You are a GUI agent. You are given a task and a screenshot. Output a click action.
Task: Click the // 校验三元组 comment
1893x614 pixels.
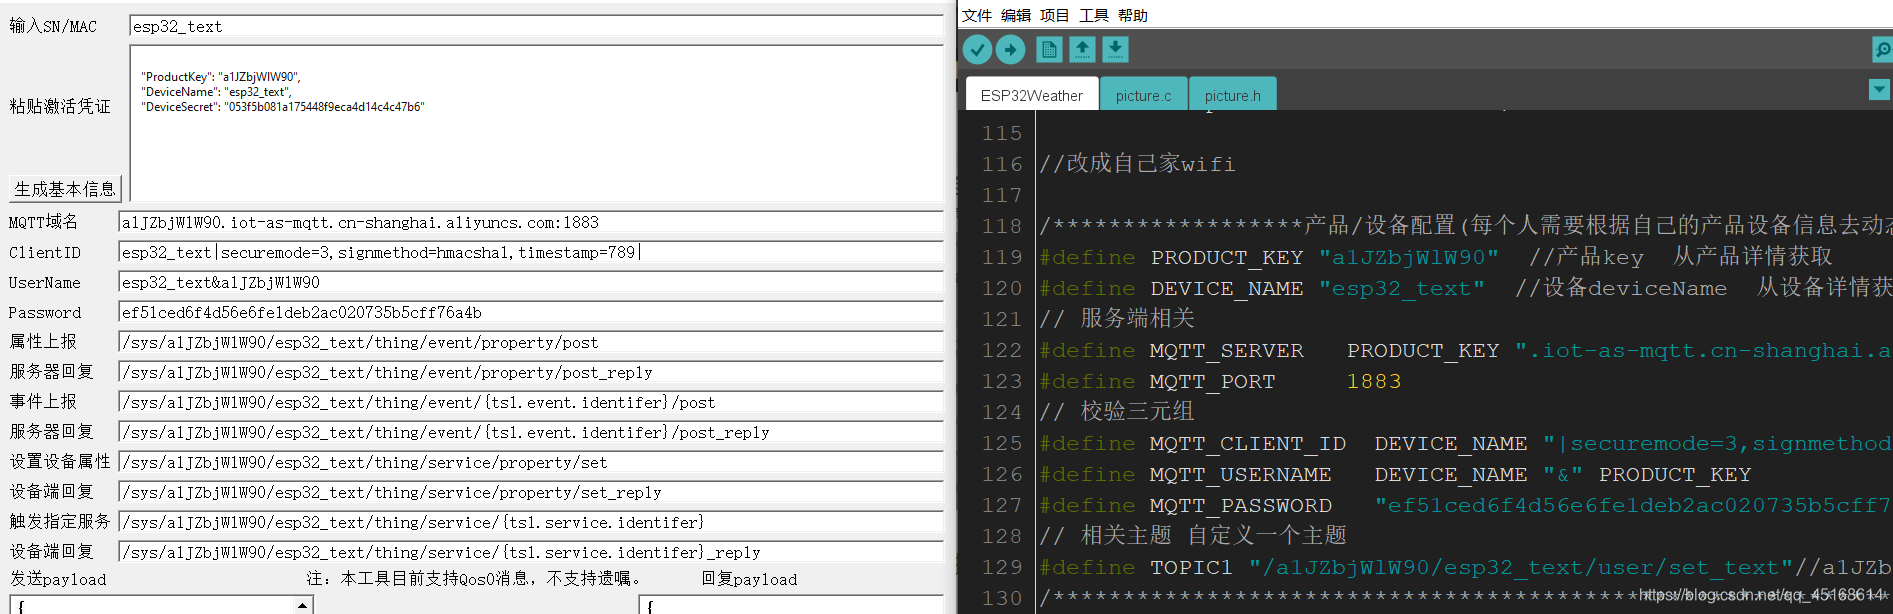tap(1117, 412)
